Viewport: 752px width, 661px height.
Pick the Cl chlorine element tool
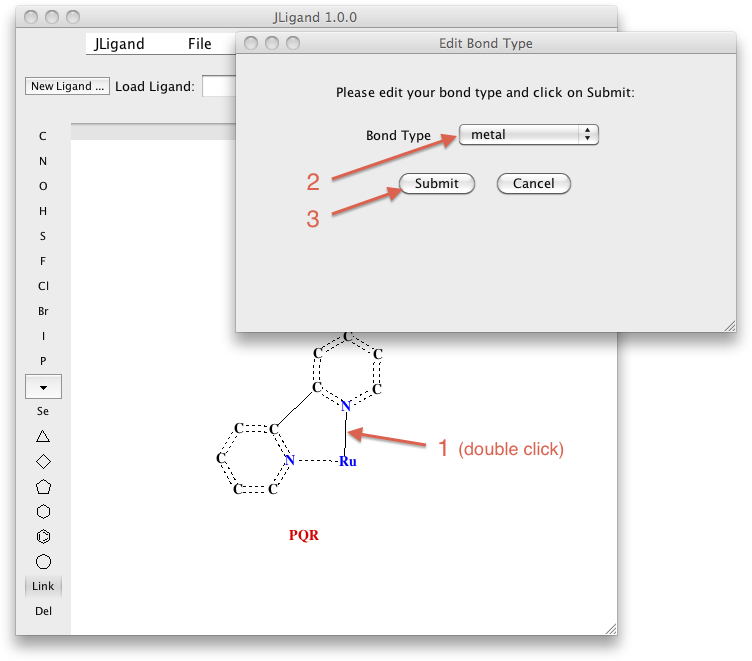43,286
